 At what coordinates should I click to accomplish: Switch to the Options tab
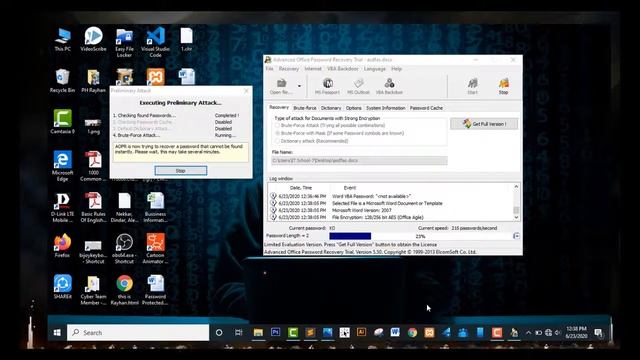click(353, 108)
